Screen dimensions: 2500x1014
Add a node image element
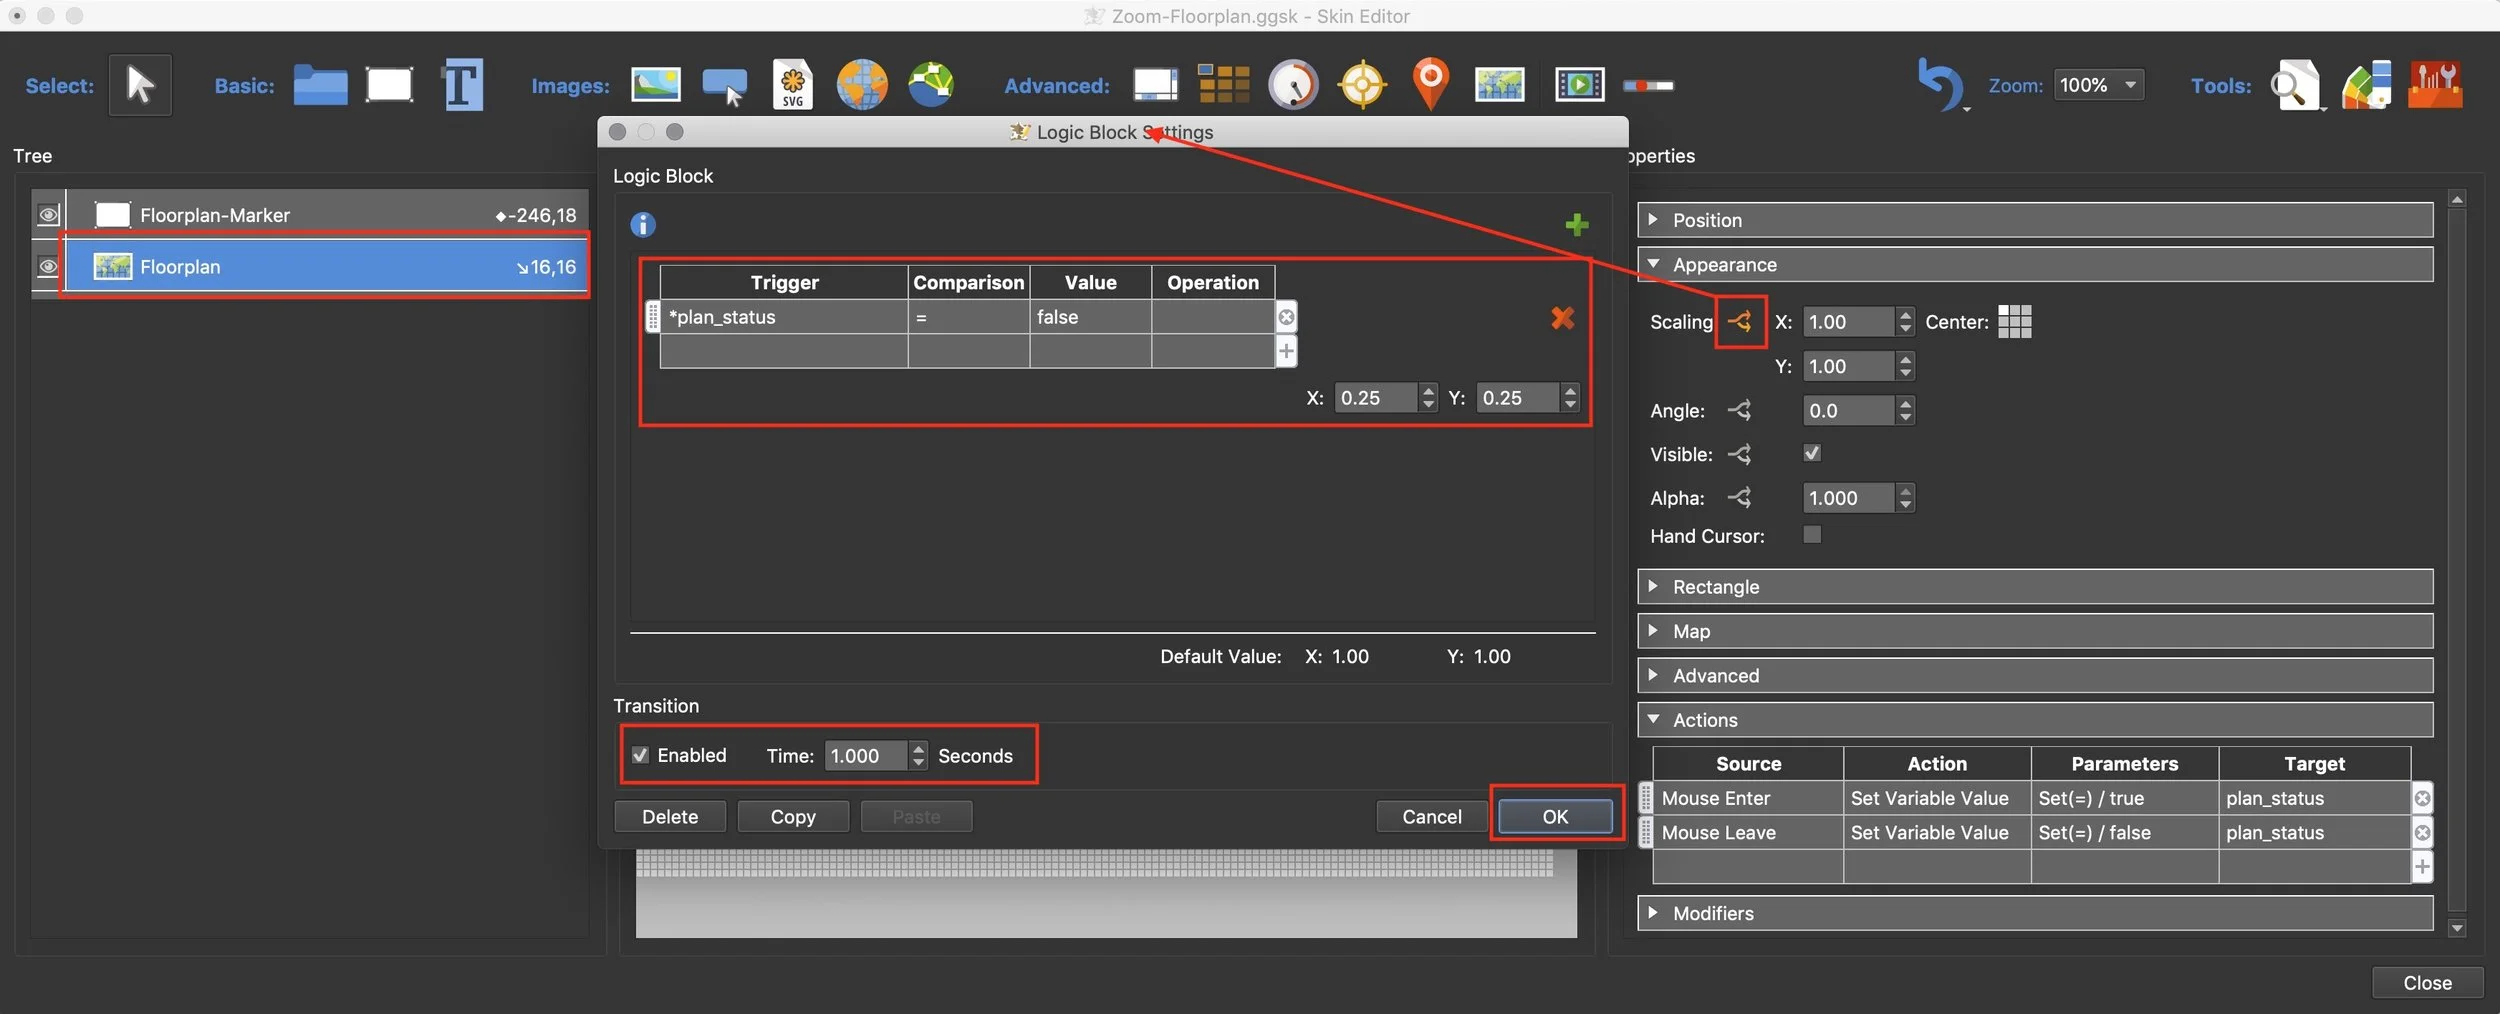tap(931, 85)
